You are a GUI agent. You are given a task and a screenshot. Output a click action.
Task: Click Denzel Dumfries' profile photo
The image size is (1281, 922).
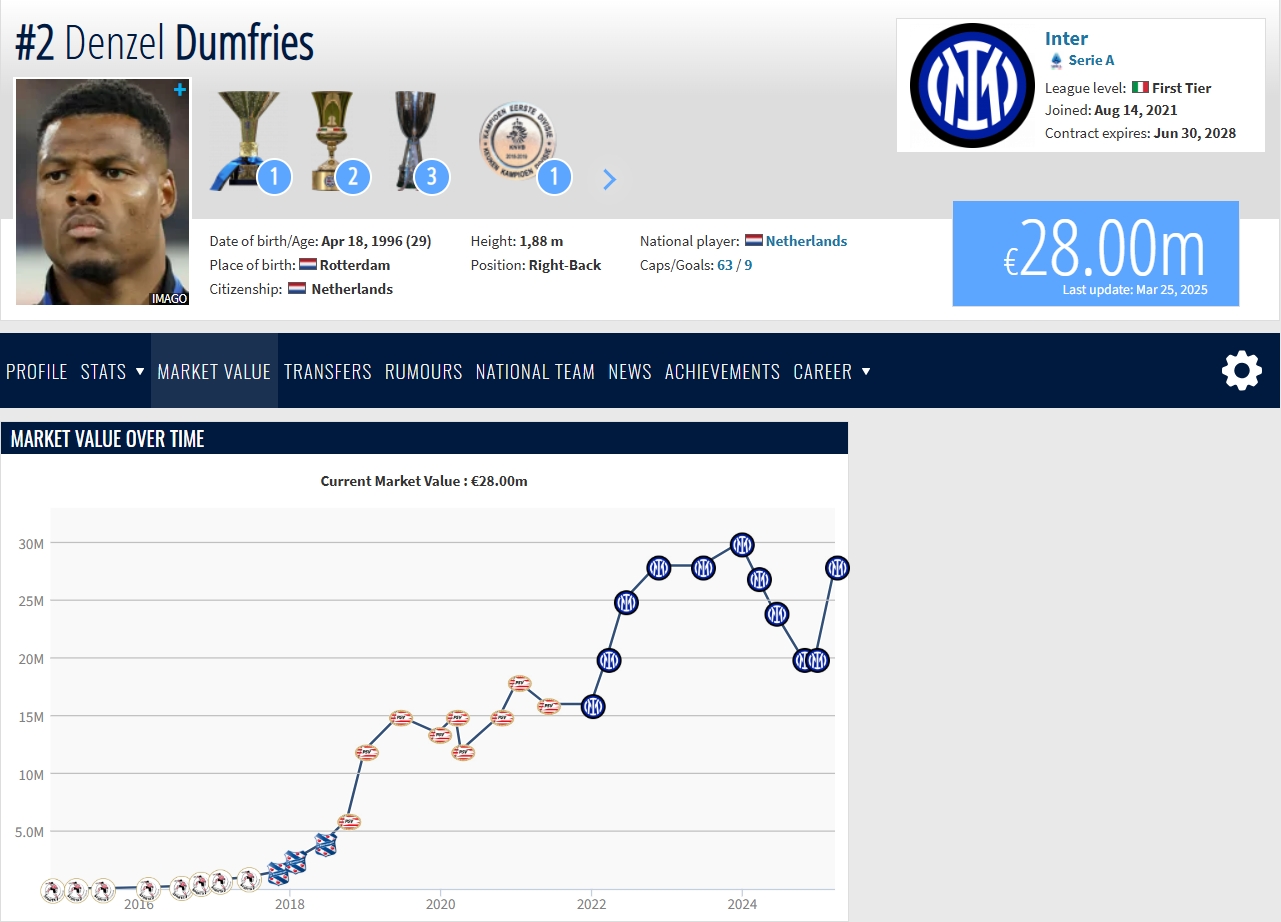103,192
